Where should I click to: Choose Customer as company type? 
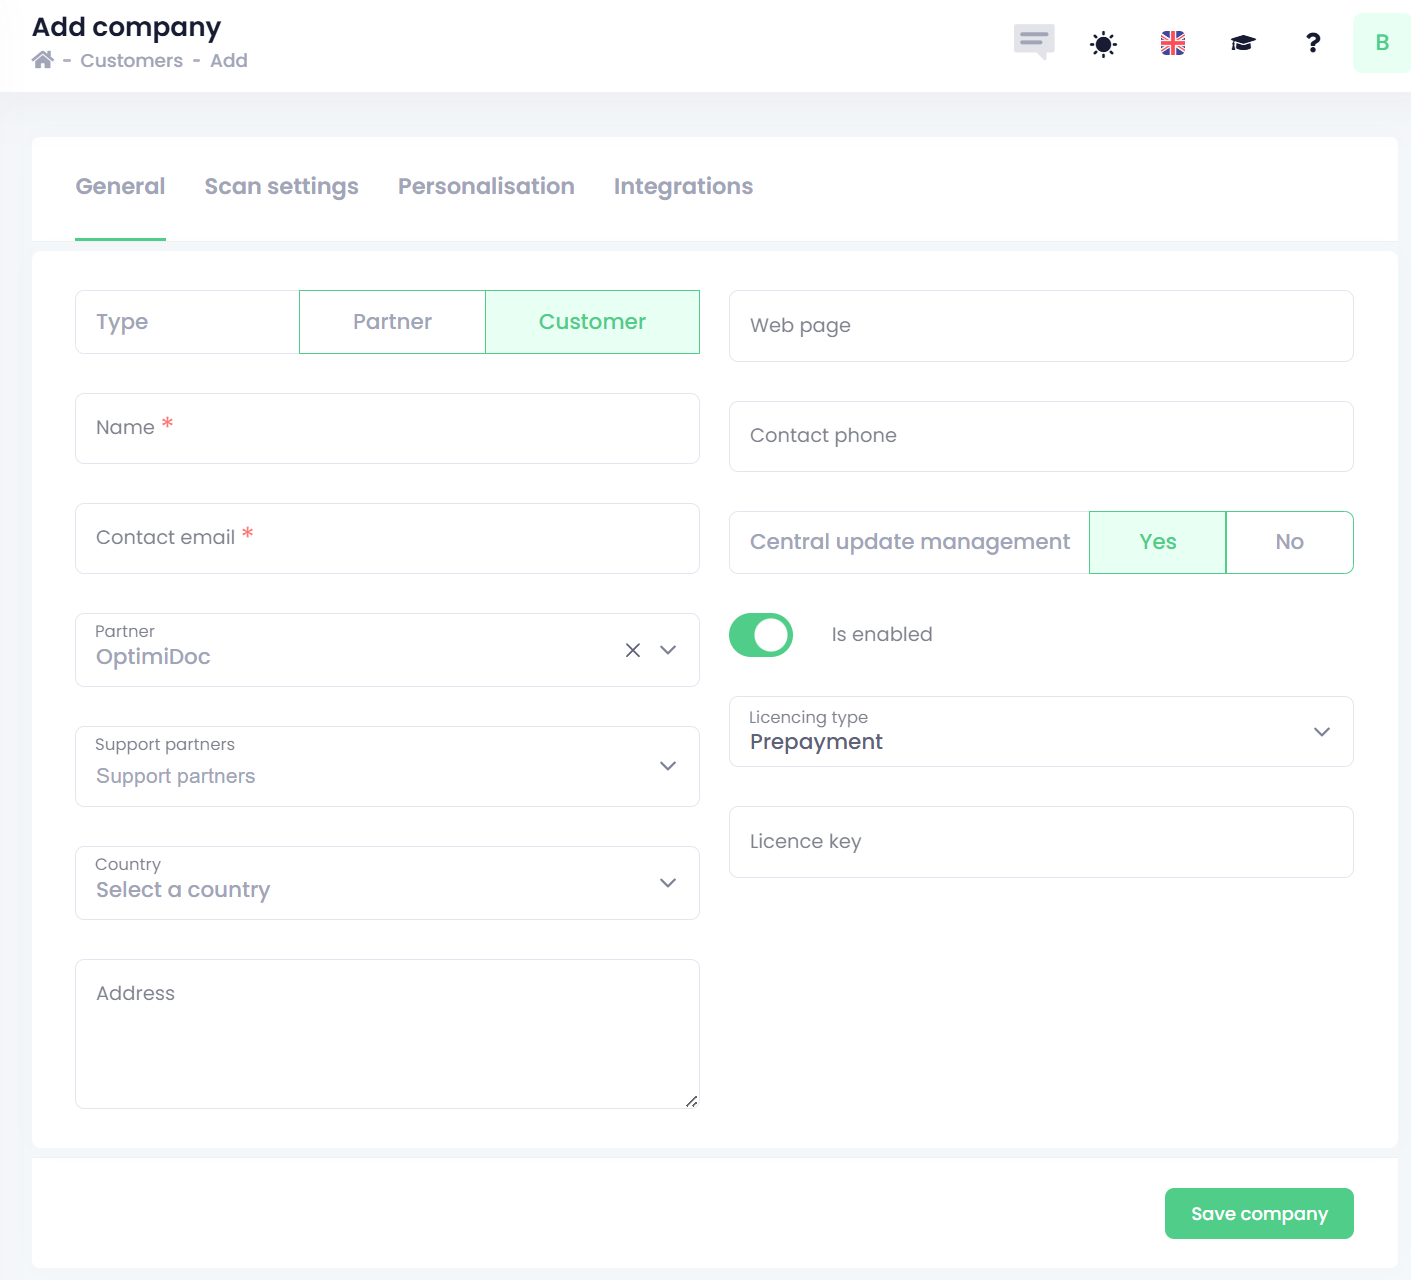click(592, 322)
